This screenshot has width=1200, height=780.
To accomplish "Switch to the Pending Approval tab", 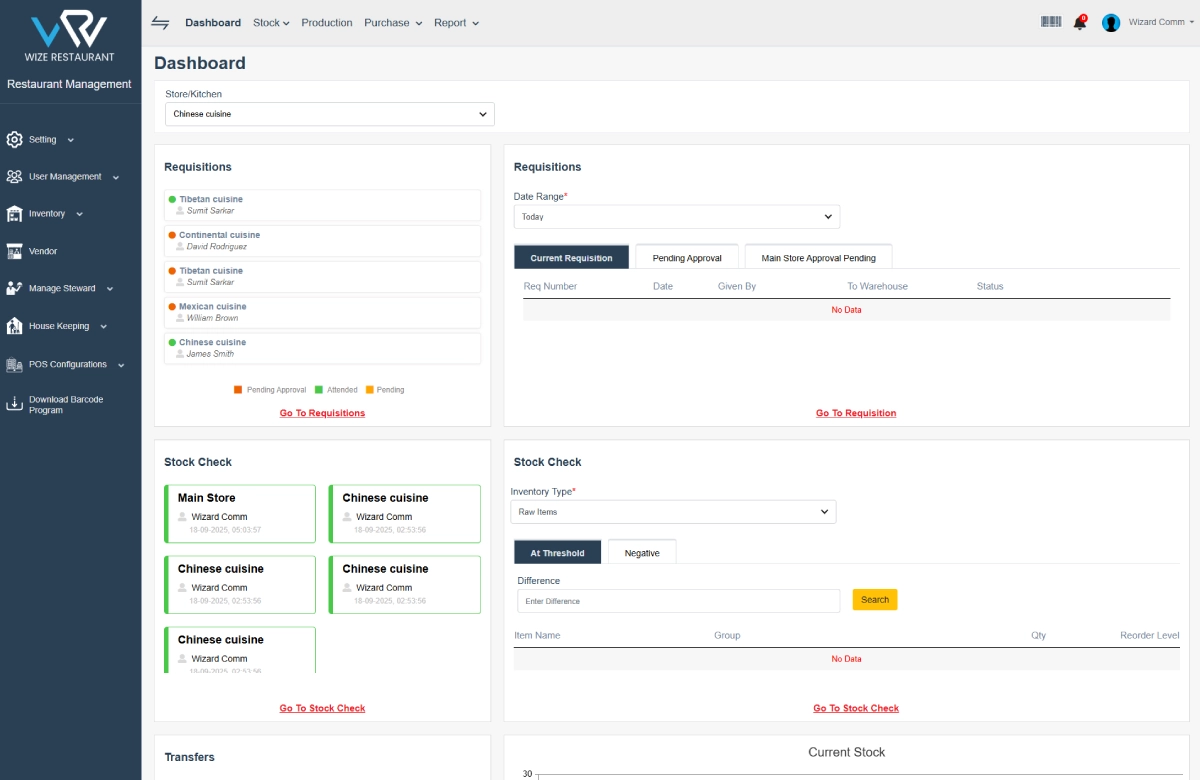I will tap(687, 258).
